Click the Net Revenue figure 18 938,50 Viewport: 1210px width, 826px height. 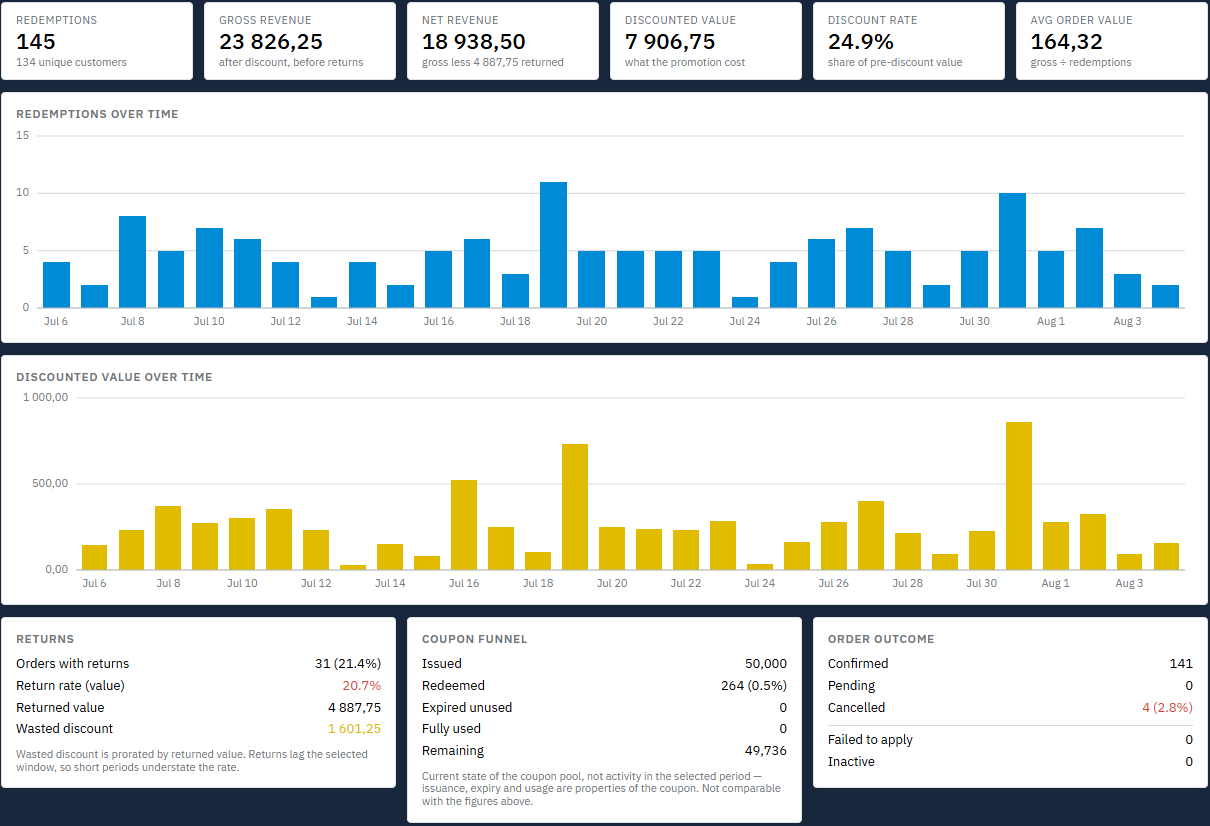coord(474,42)
